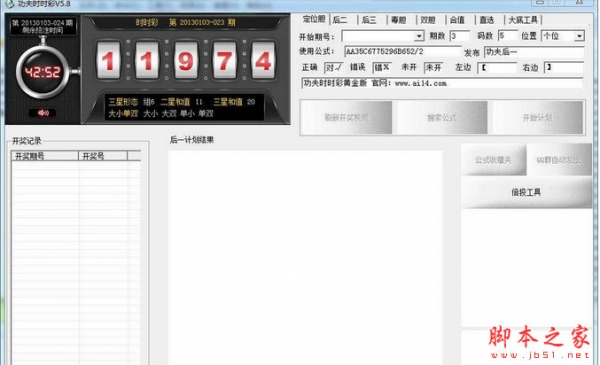Click the 刷新开奖视频 button
Screen dimensions: 600x365
346,117
